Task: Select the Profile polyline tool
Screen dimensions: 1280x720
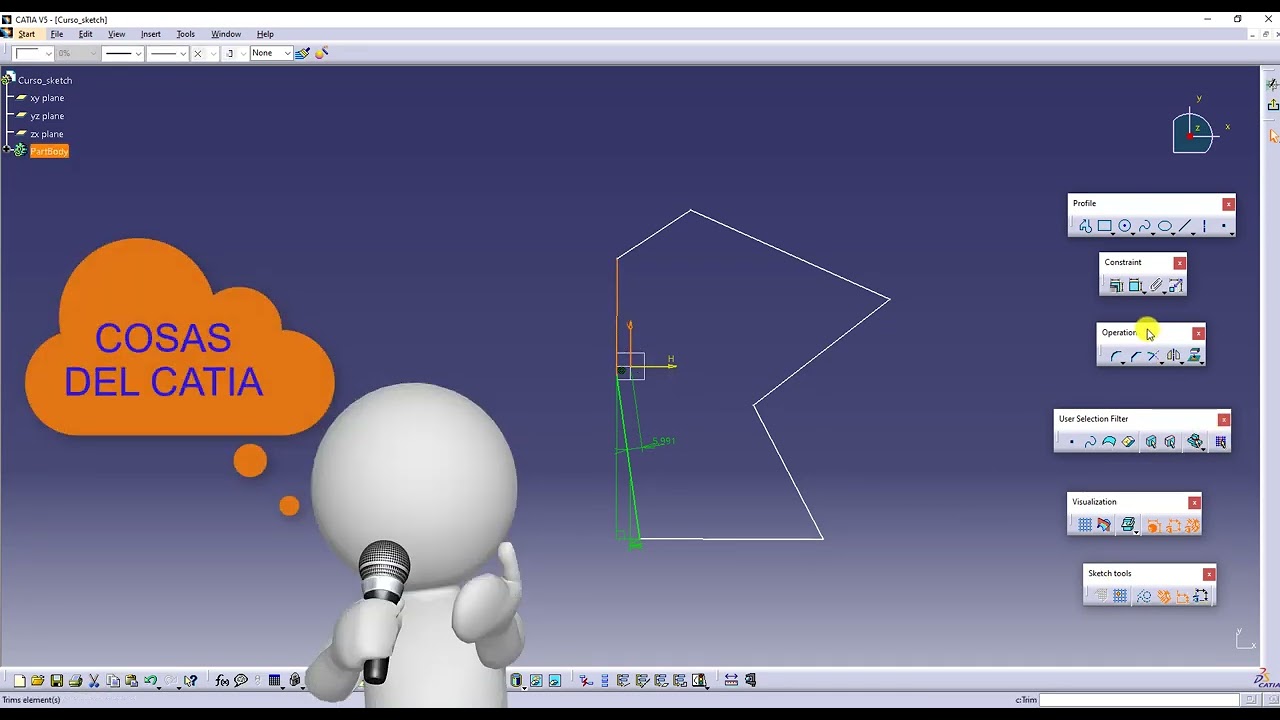Action: click(1085, 227)
